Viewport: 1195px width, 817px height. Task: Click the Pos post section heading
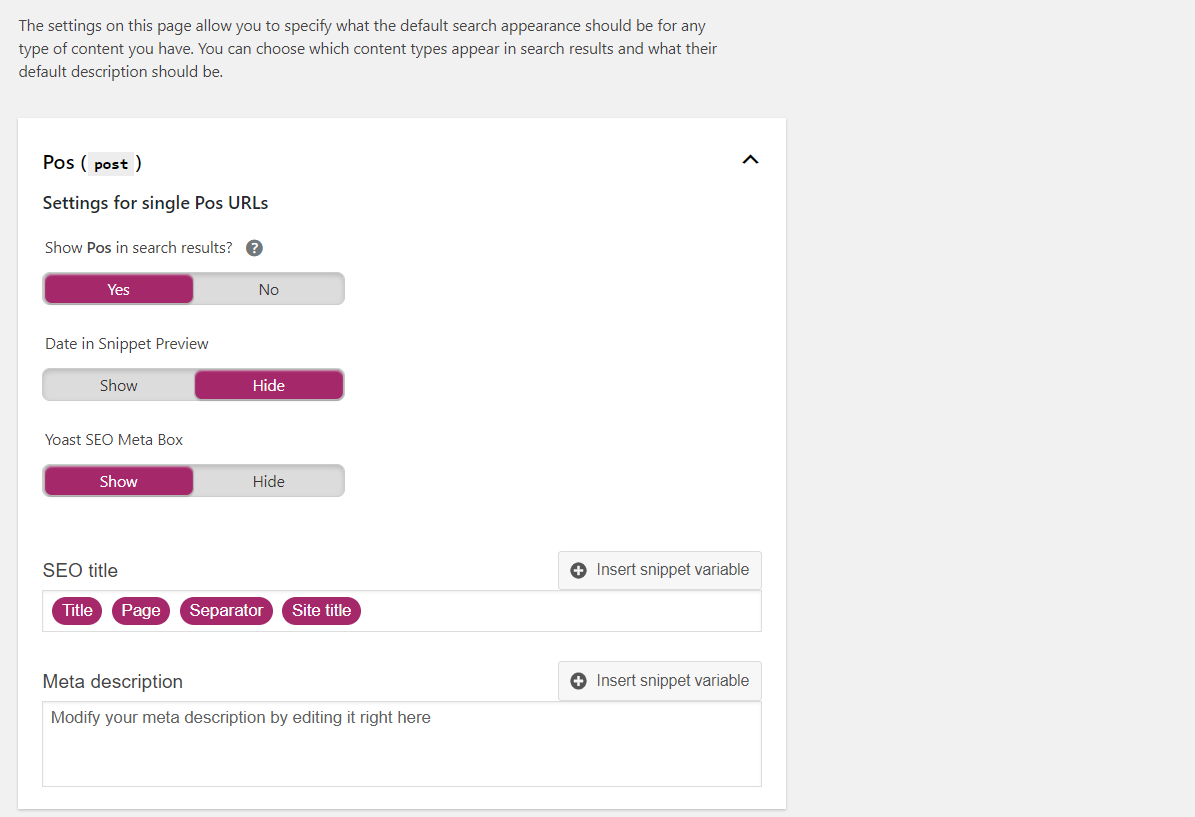[92, 163]
